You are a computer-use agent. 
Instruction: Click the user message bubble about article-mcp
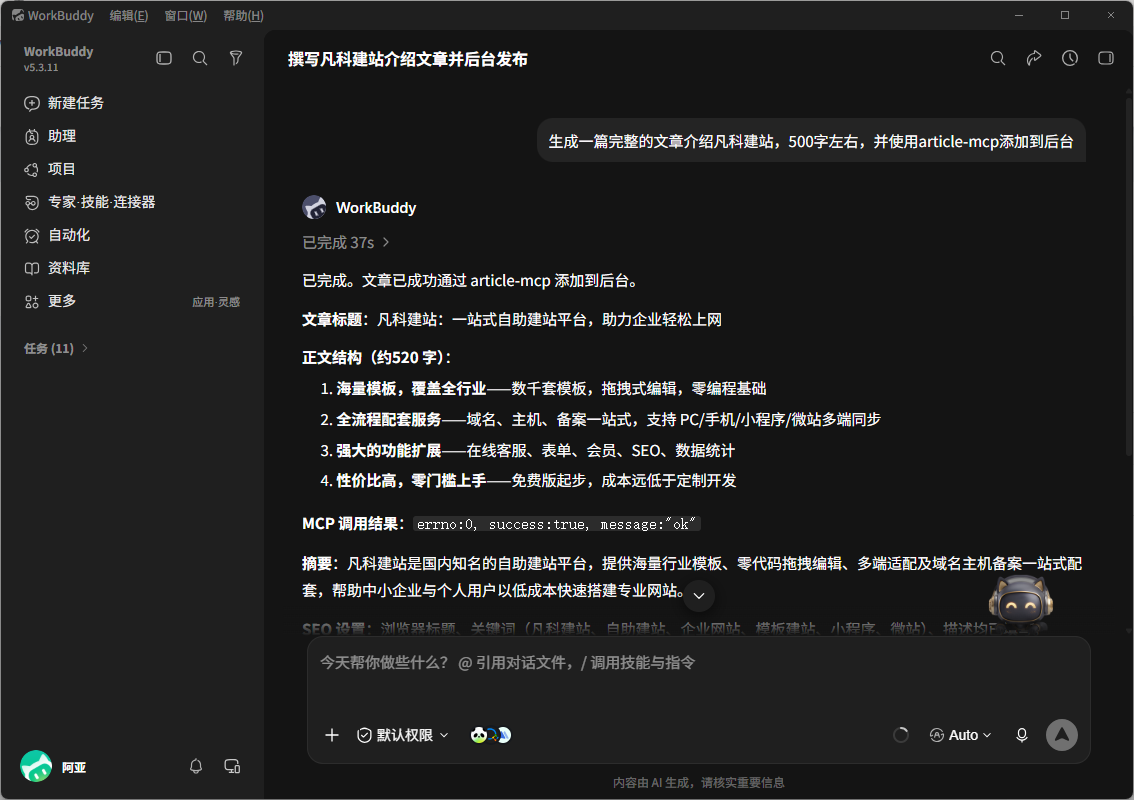pyautogui.click(x=811, y=141)
